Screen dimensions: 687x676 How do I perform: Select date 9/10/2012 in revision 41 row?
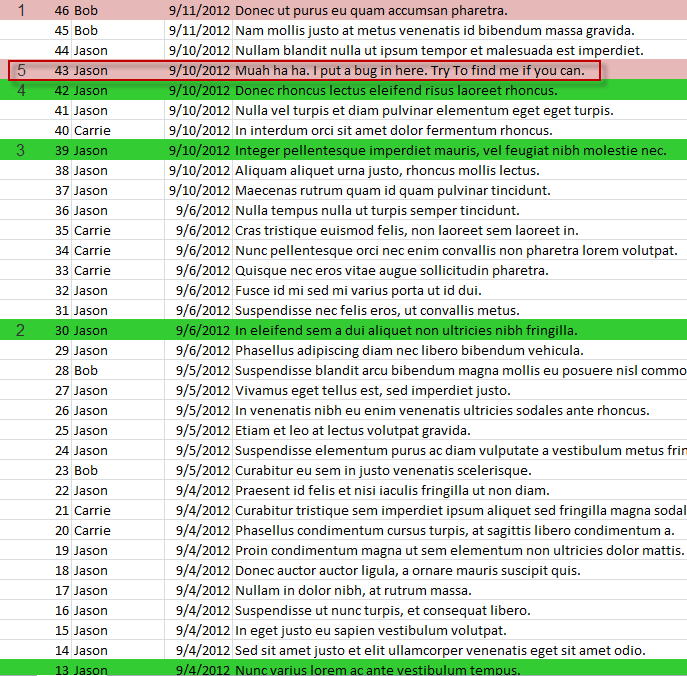[x=199, y=111]
